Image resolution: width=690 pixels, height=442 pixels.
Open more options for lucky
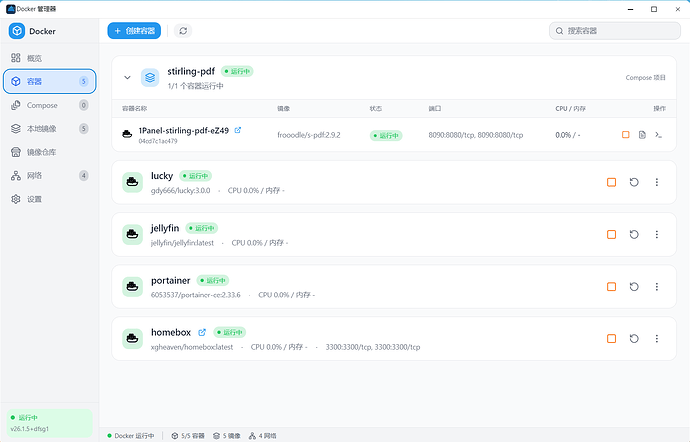pos(657,182)
